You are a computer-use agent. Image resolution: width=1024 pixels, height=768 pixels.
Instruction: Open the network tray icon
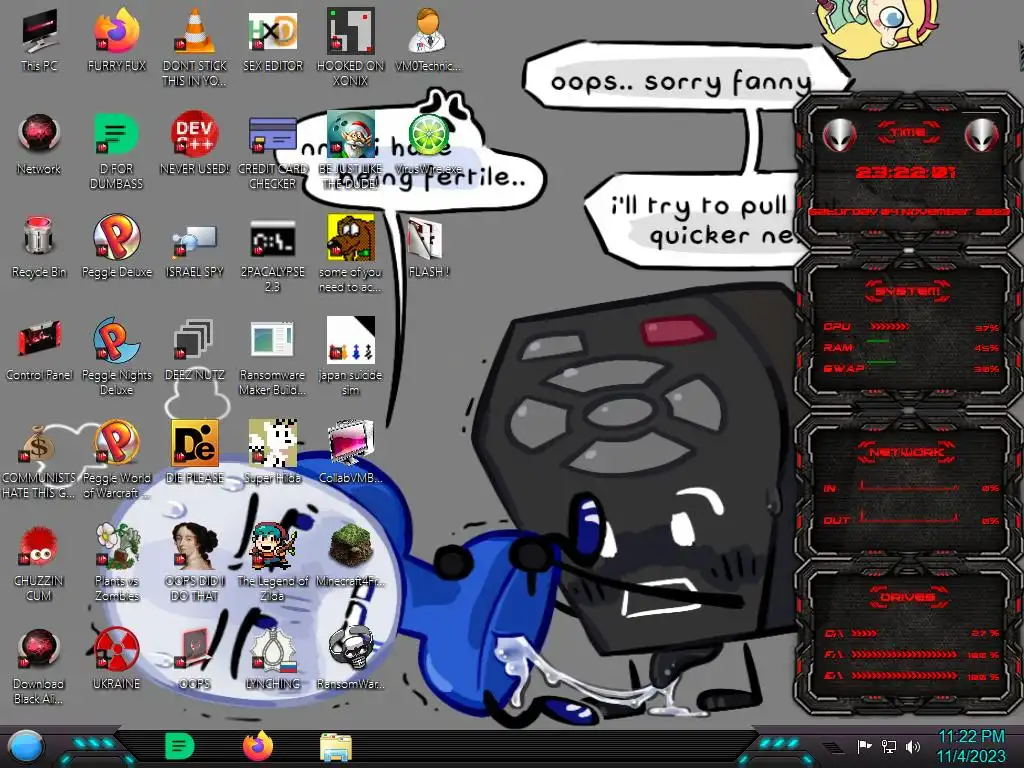pos(889,746)
